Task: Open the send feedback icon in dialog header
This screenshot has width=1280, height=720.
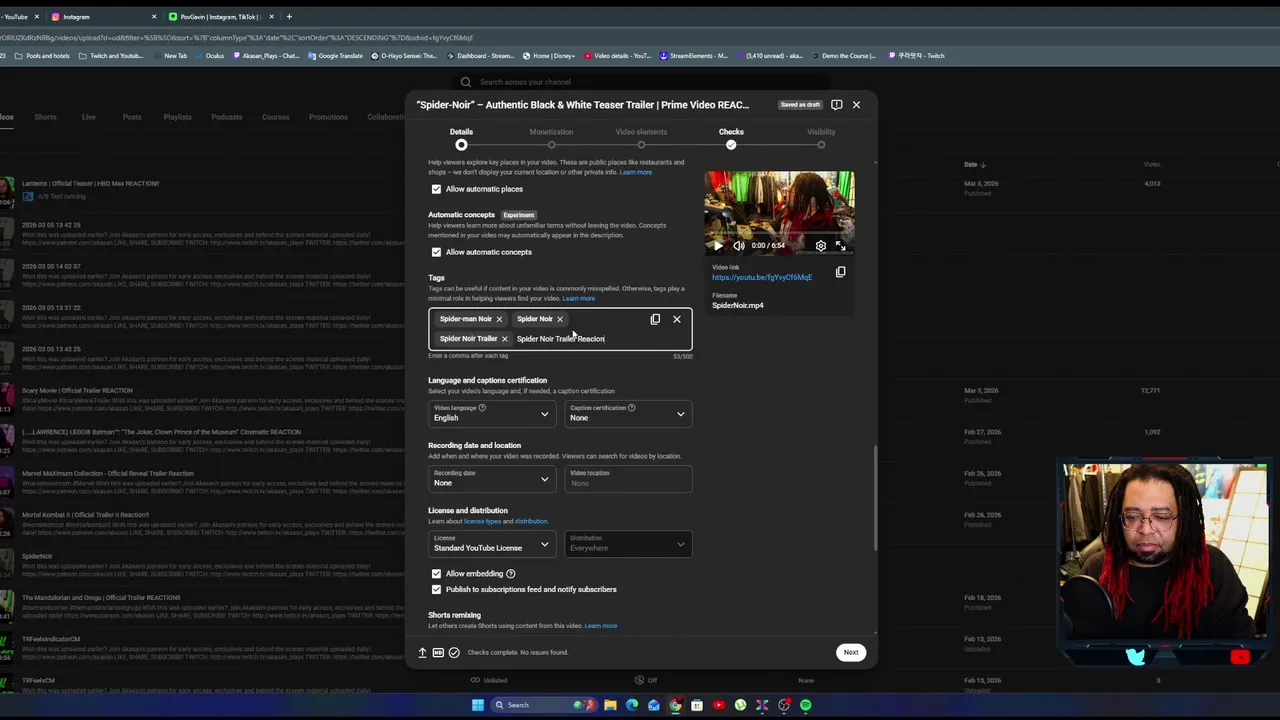Action: pyautogui.click(x=836, y=104)
